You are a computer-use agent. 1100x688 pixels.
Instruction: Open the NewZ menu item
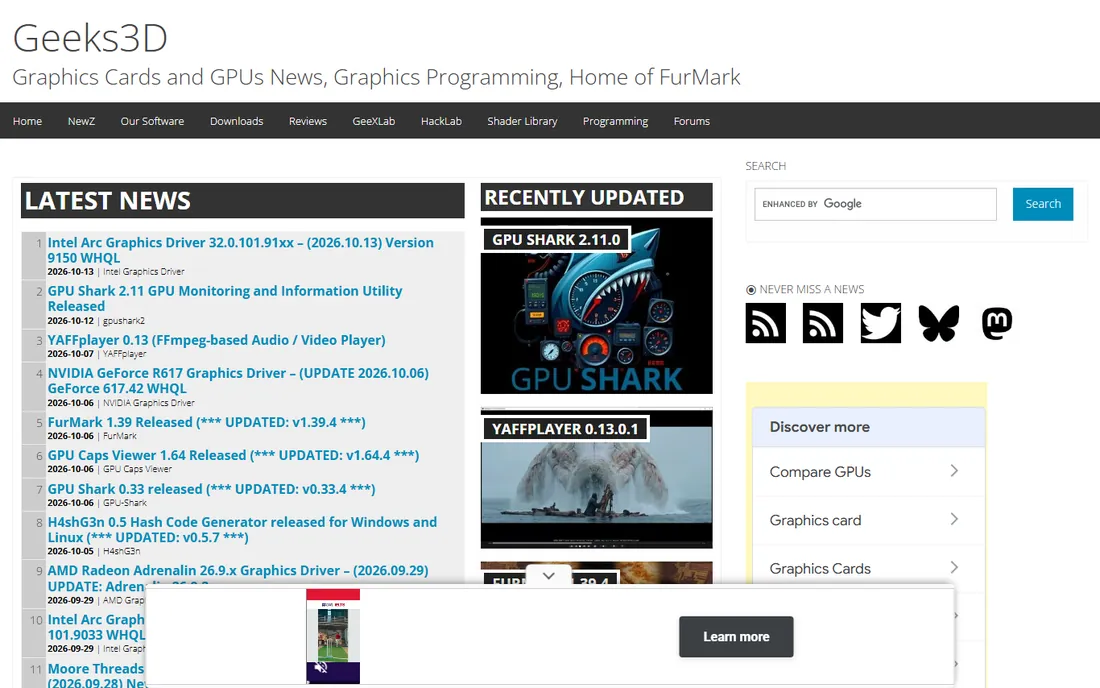click(81, 121)
